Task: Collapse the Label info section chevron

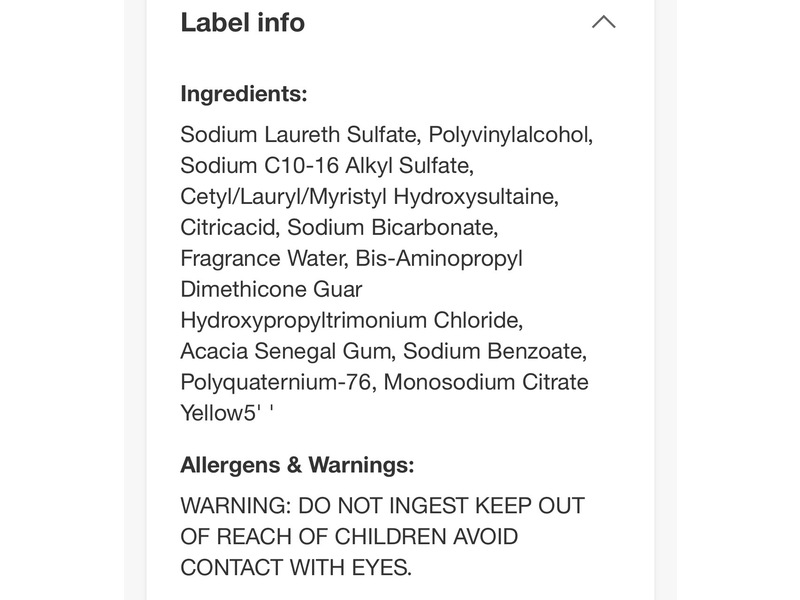Action: pos(603,22)
